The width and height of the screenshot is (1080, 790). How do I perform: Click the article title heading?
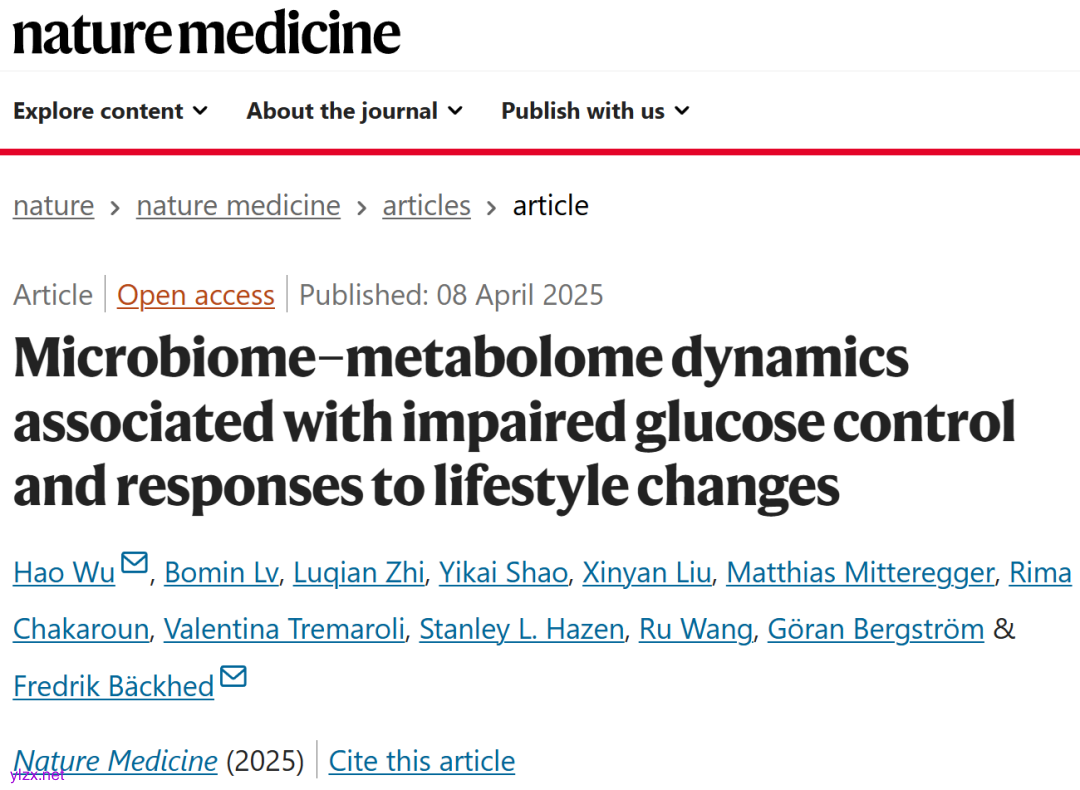[514, 422]
